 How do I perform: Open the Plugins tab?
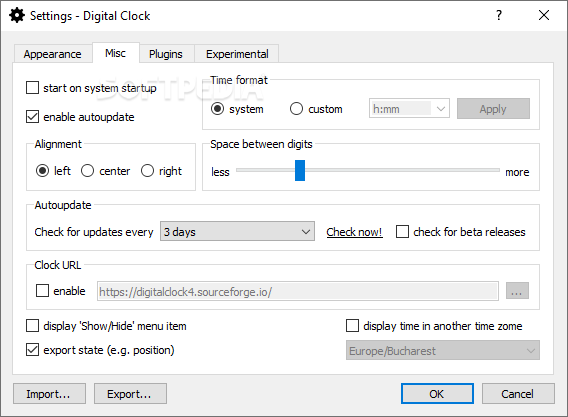[x=166, y=54]
